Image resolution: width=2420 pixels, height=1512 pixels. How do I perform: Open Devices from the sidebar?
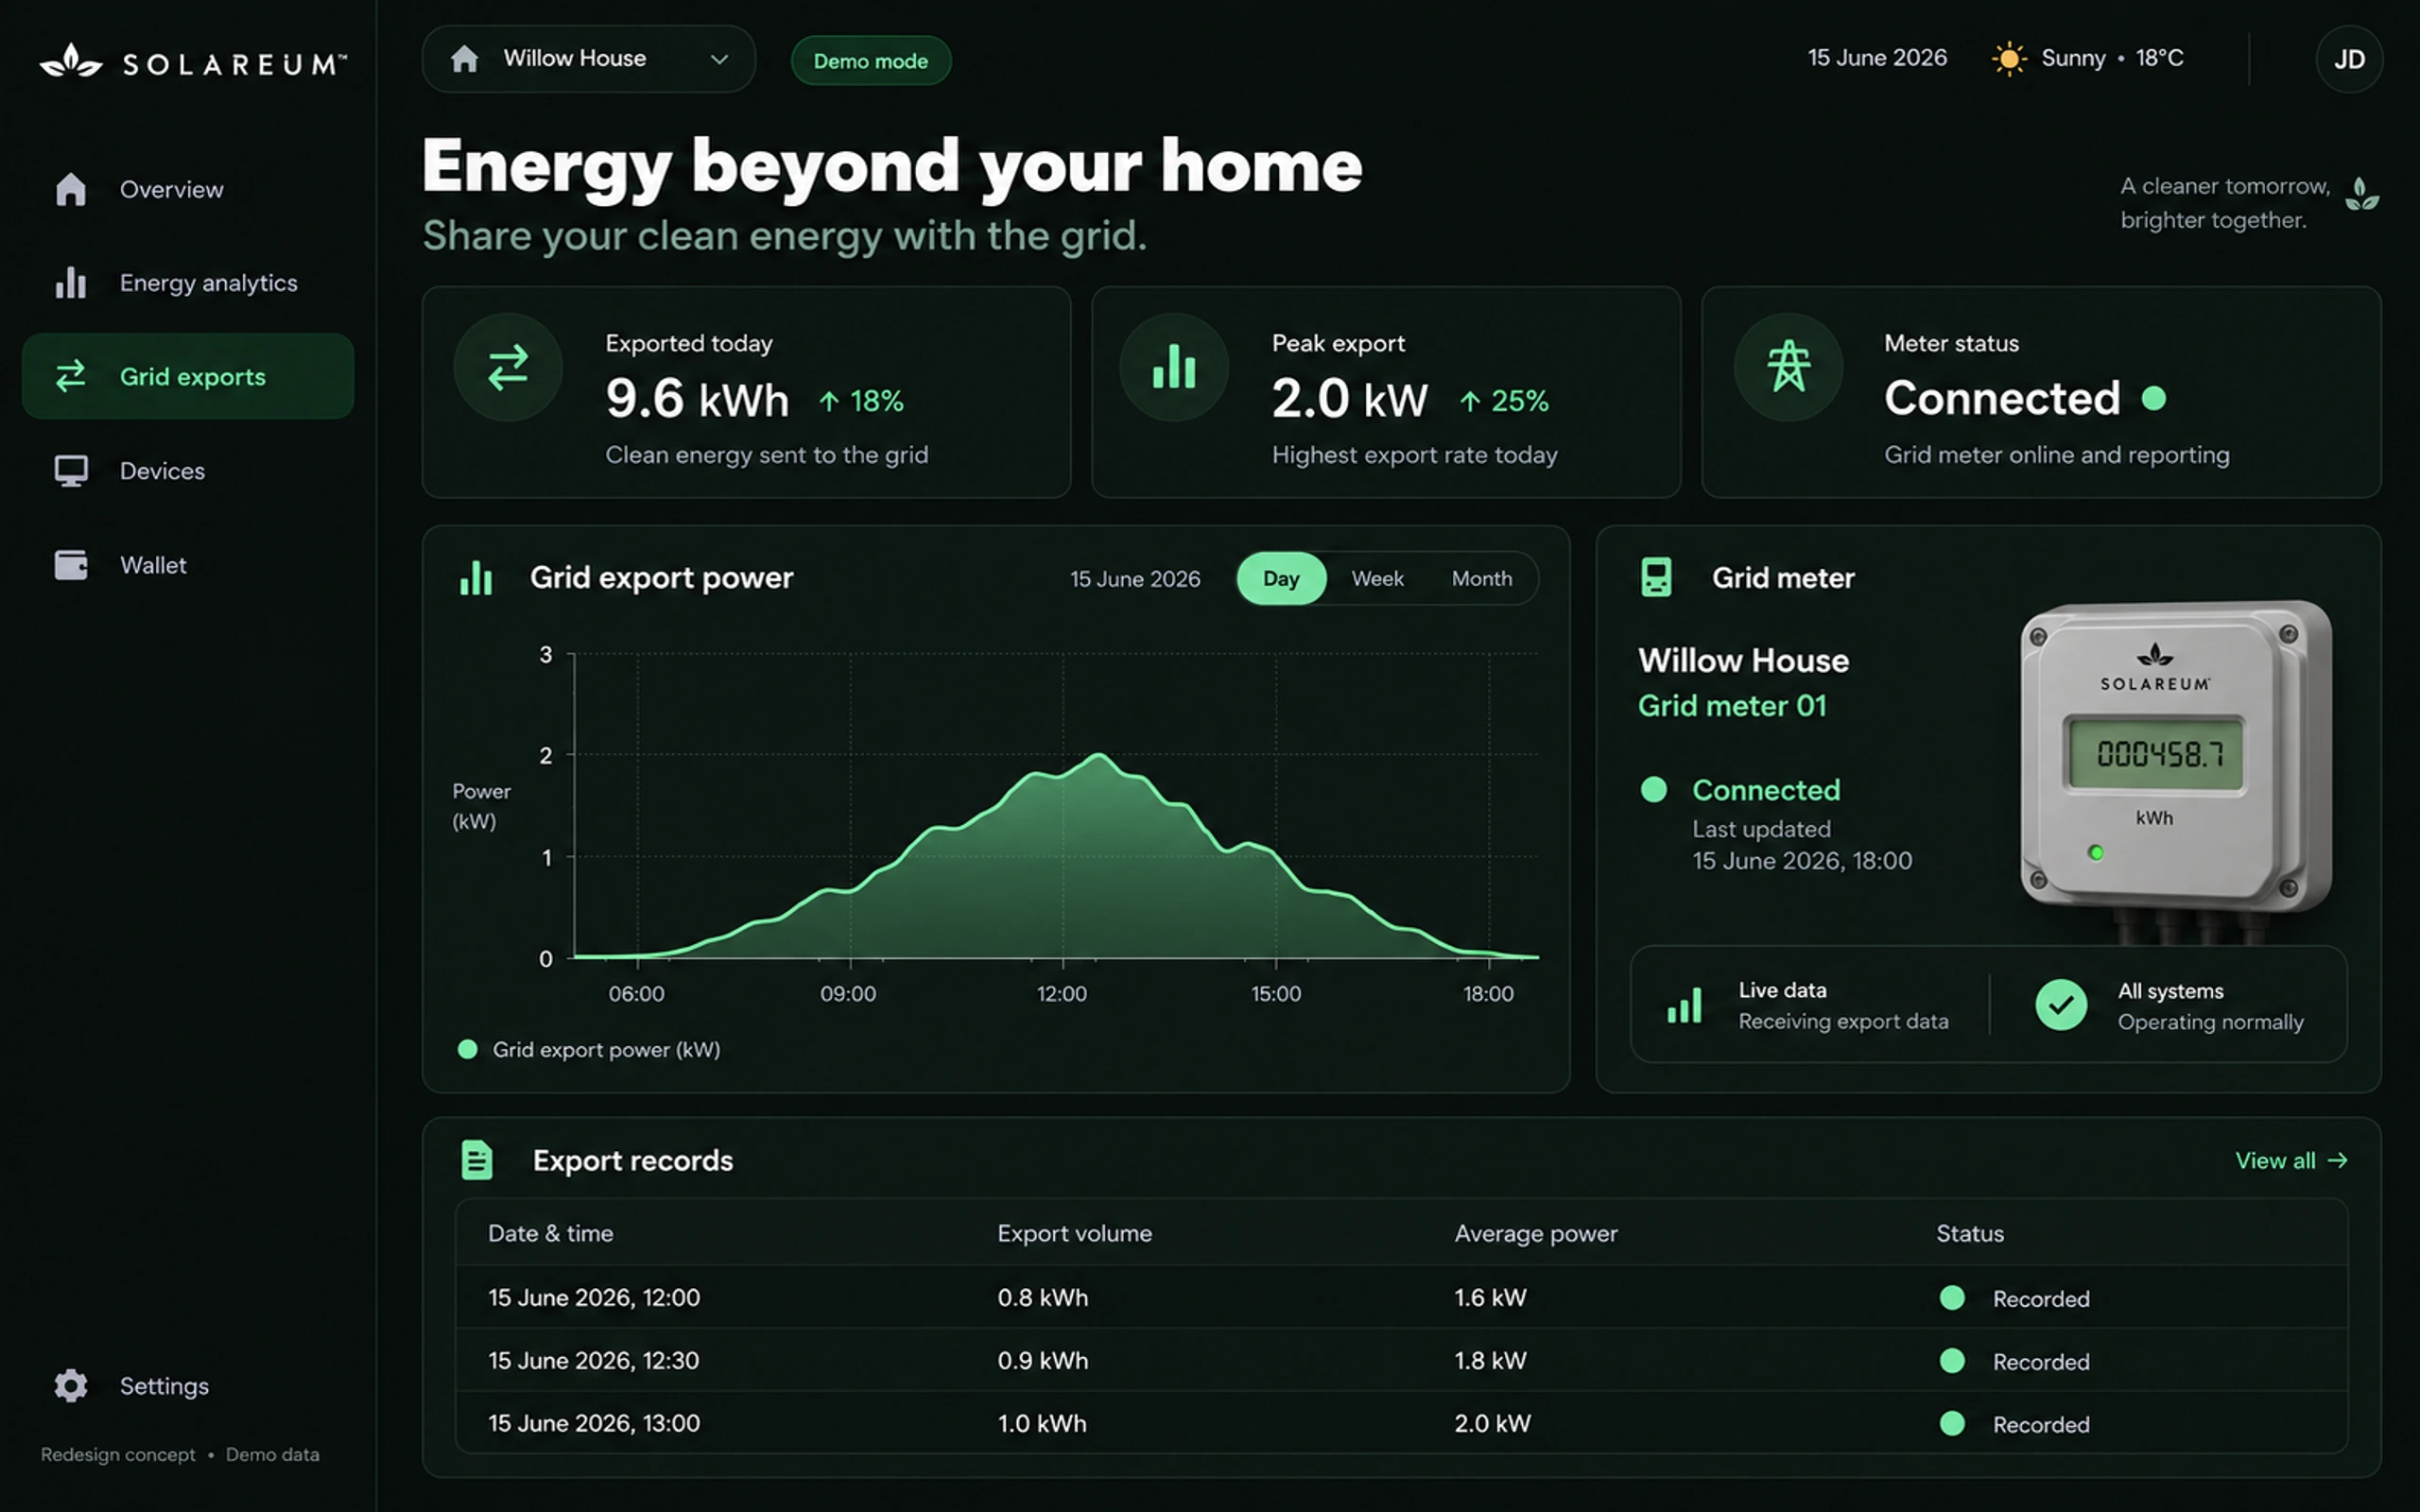tap(188, 471)
